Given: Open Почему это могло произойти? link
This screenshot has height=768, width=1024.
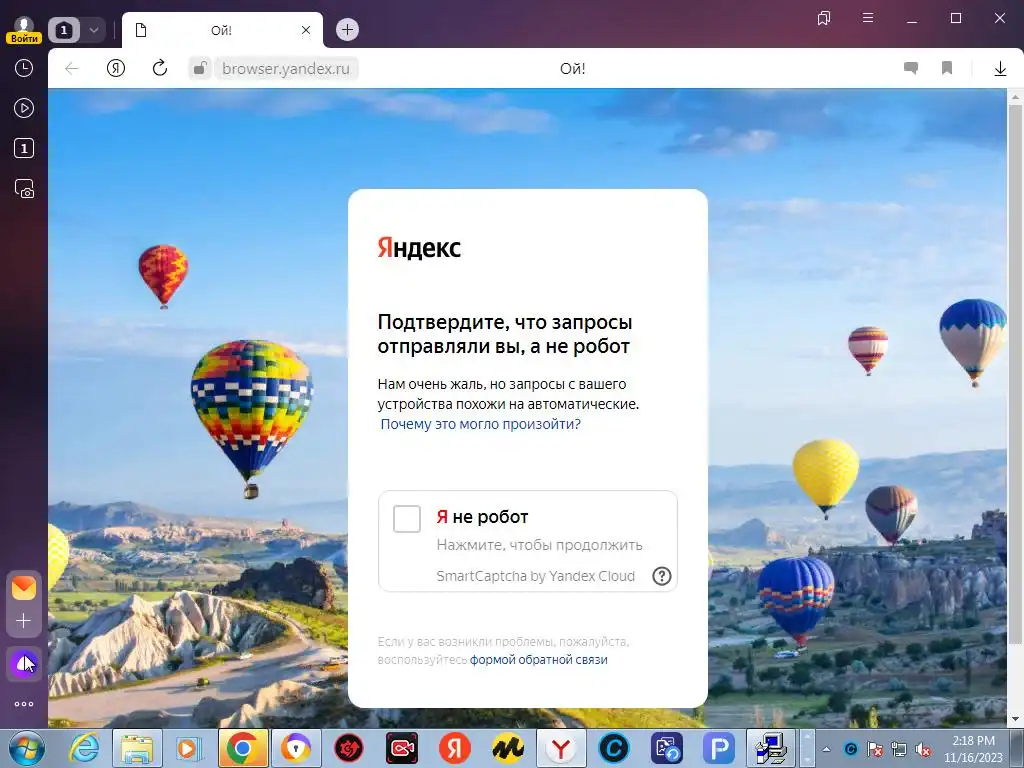Looking at the screenshot, I should tap(481, 424).
